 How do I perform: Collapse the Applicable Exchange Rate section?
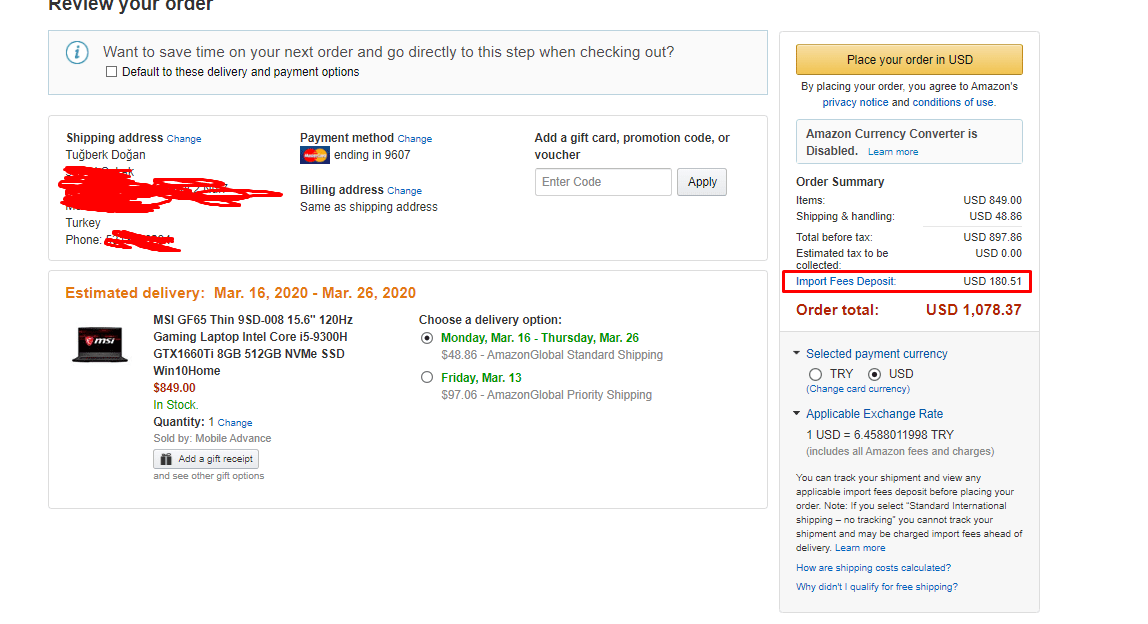tap(797, 413)
